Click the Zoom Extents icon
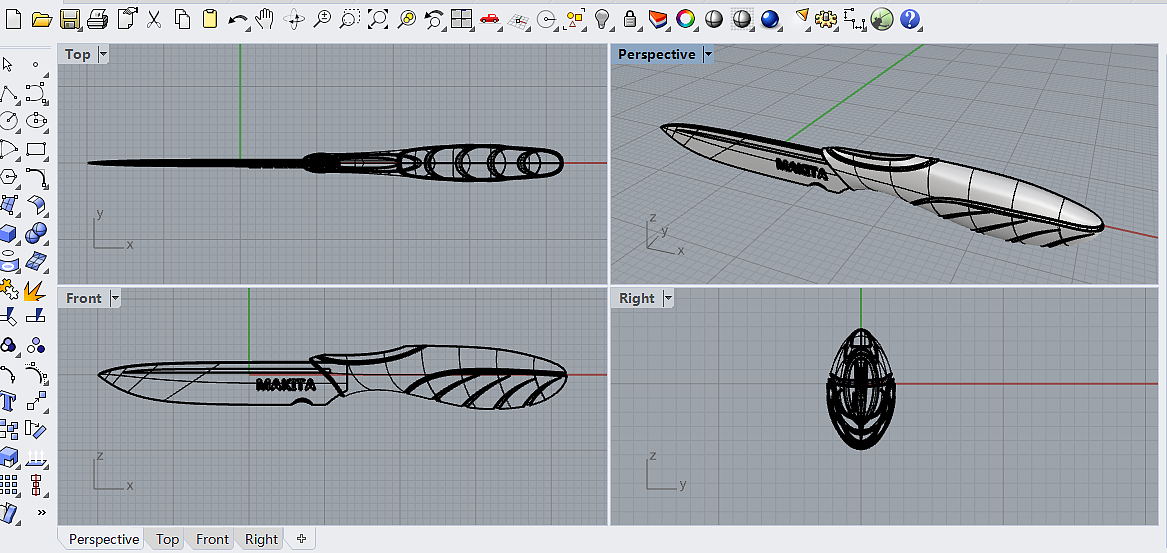The width and height of the screenshot is (1167, 553). click(x=378, y=18)
